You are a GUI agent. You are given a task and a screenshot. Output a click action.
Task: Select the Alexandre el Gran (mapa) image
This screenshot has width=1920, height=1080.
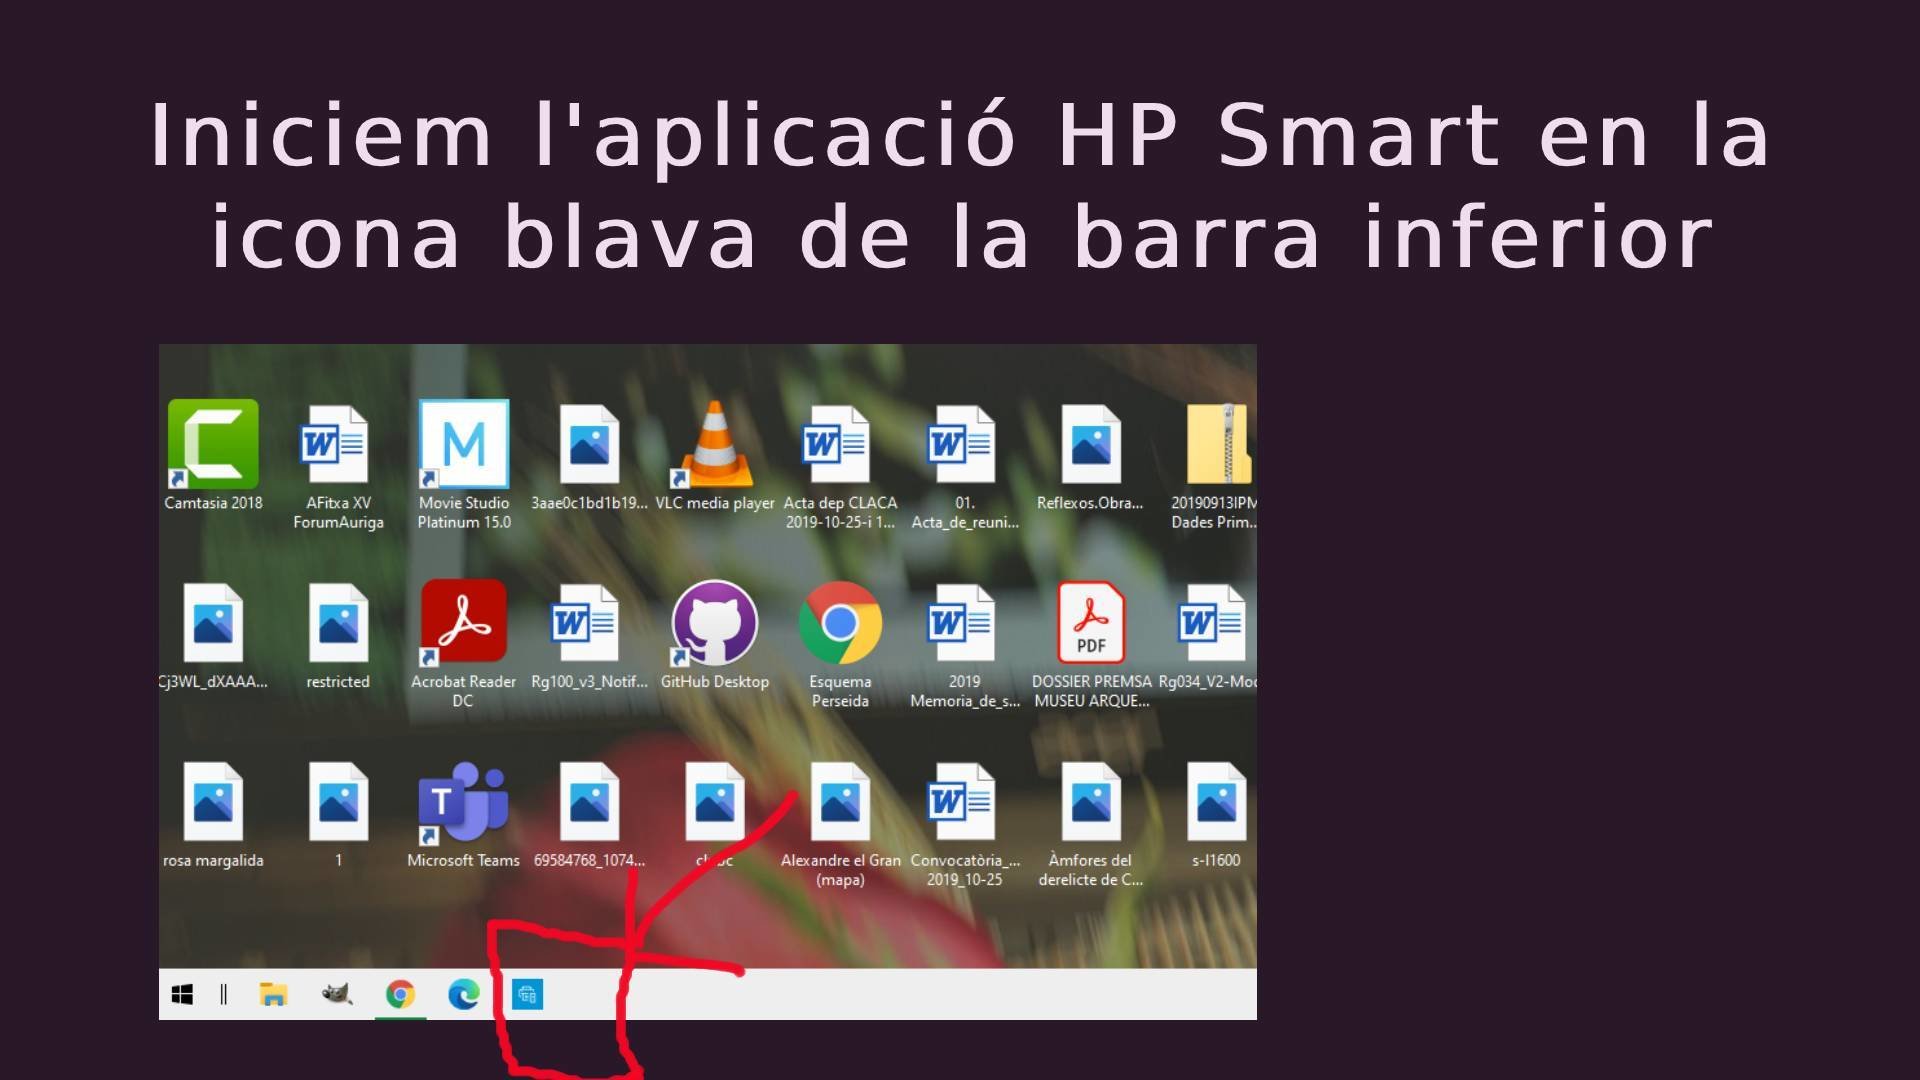click(840, 802)
